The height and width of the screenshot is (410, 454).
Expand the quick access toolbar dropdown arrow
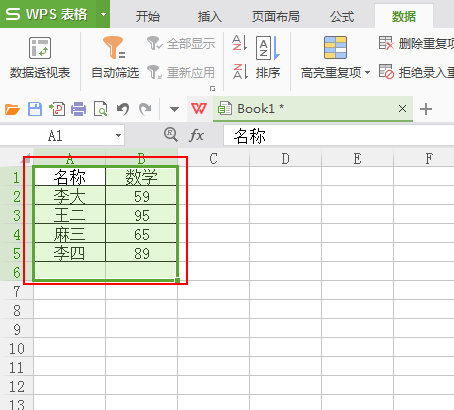click(x=174, y=109)
